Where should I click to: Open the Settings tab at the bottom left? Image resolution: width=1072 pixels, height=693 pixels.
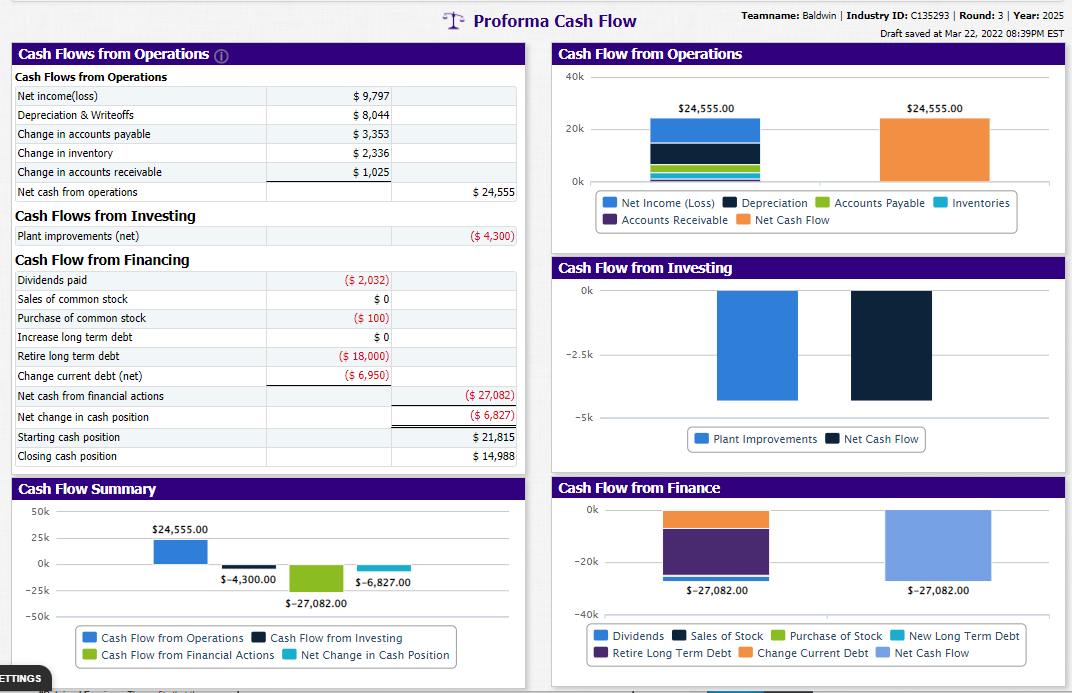click(24, 679)
